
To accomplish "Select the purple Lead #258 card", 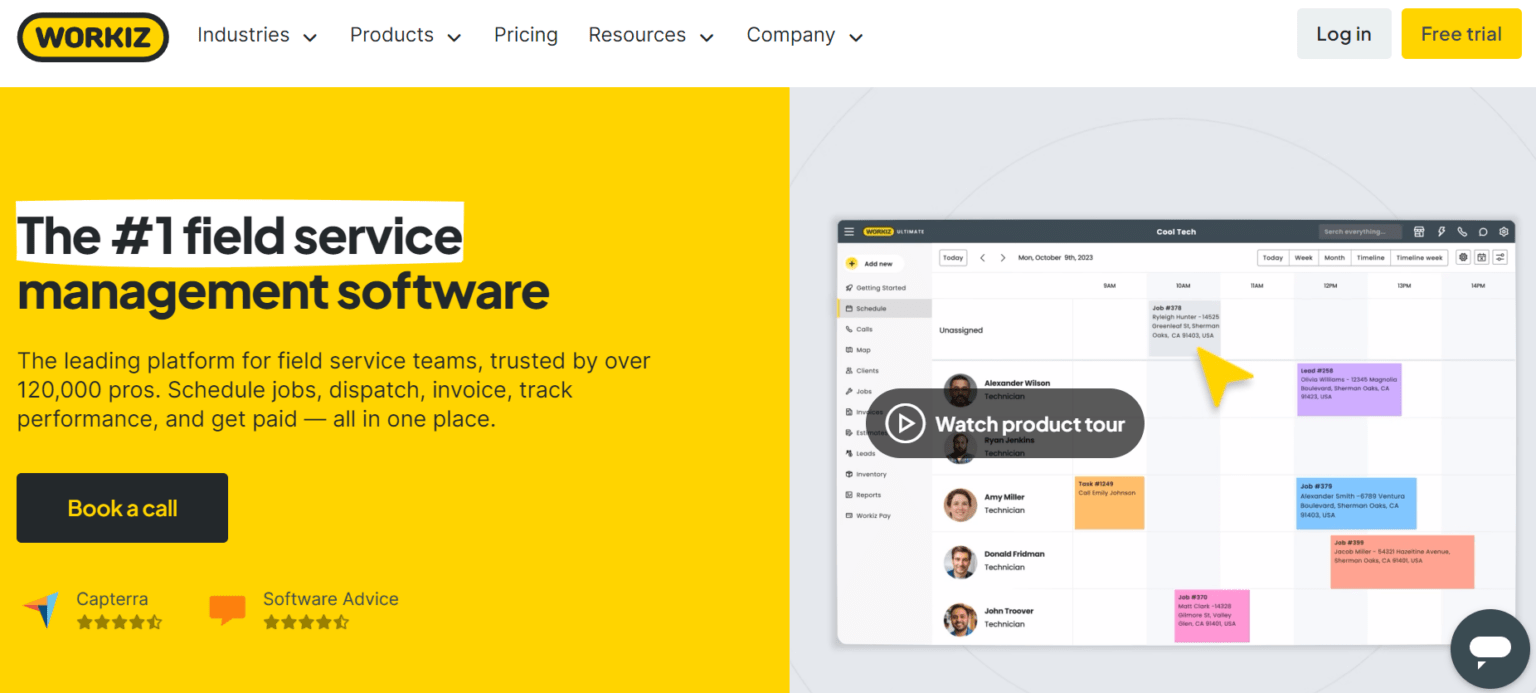I will tap(1348, 389).
